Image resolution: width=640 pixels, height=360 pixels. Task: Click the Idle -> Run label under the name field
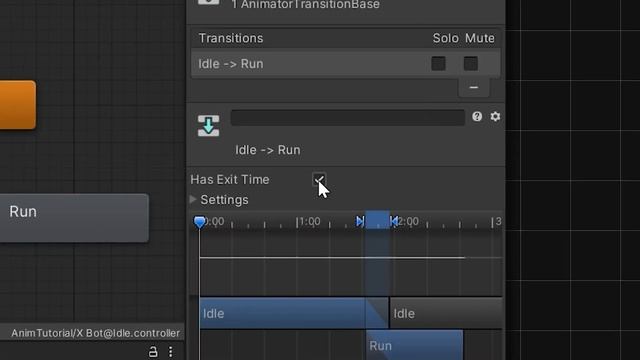tap(268, 150)
